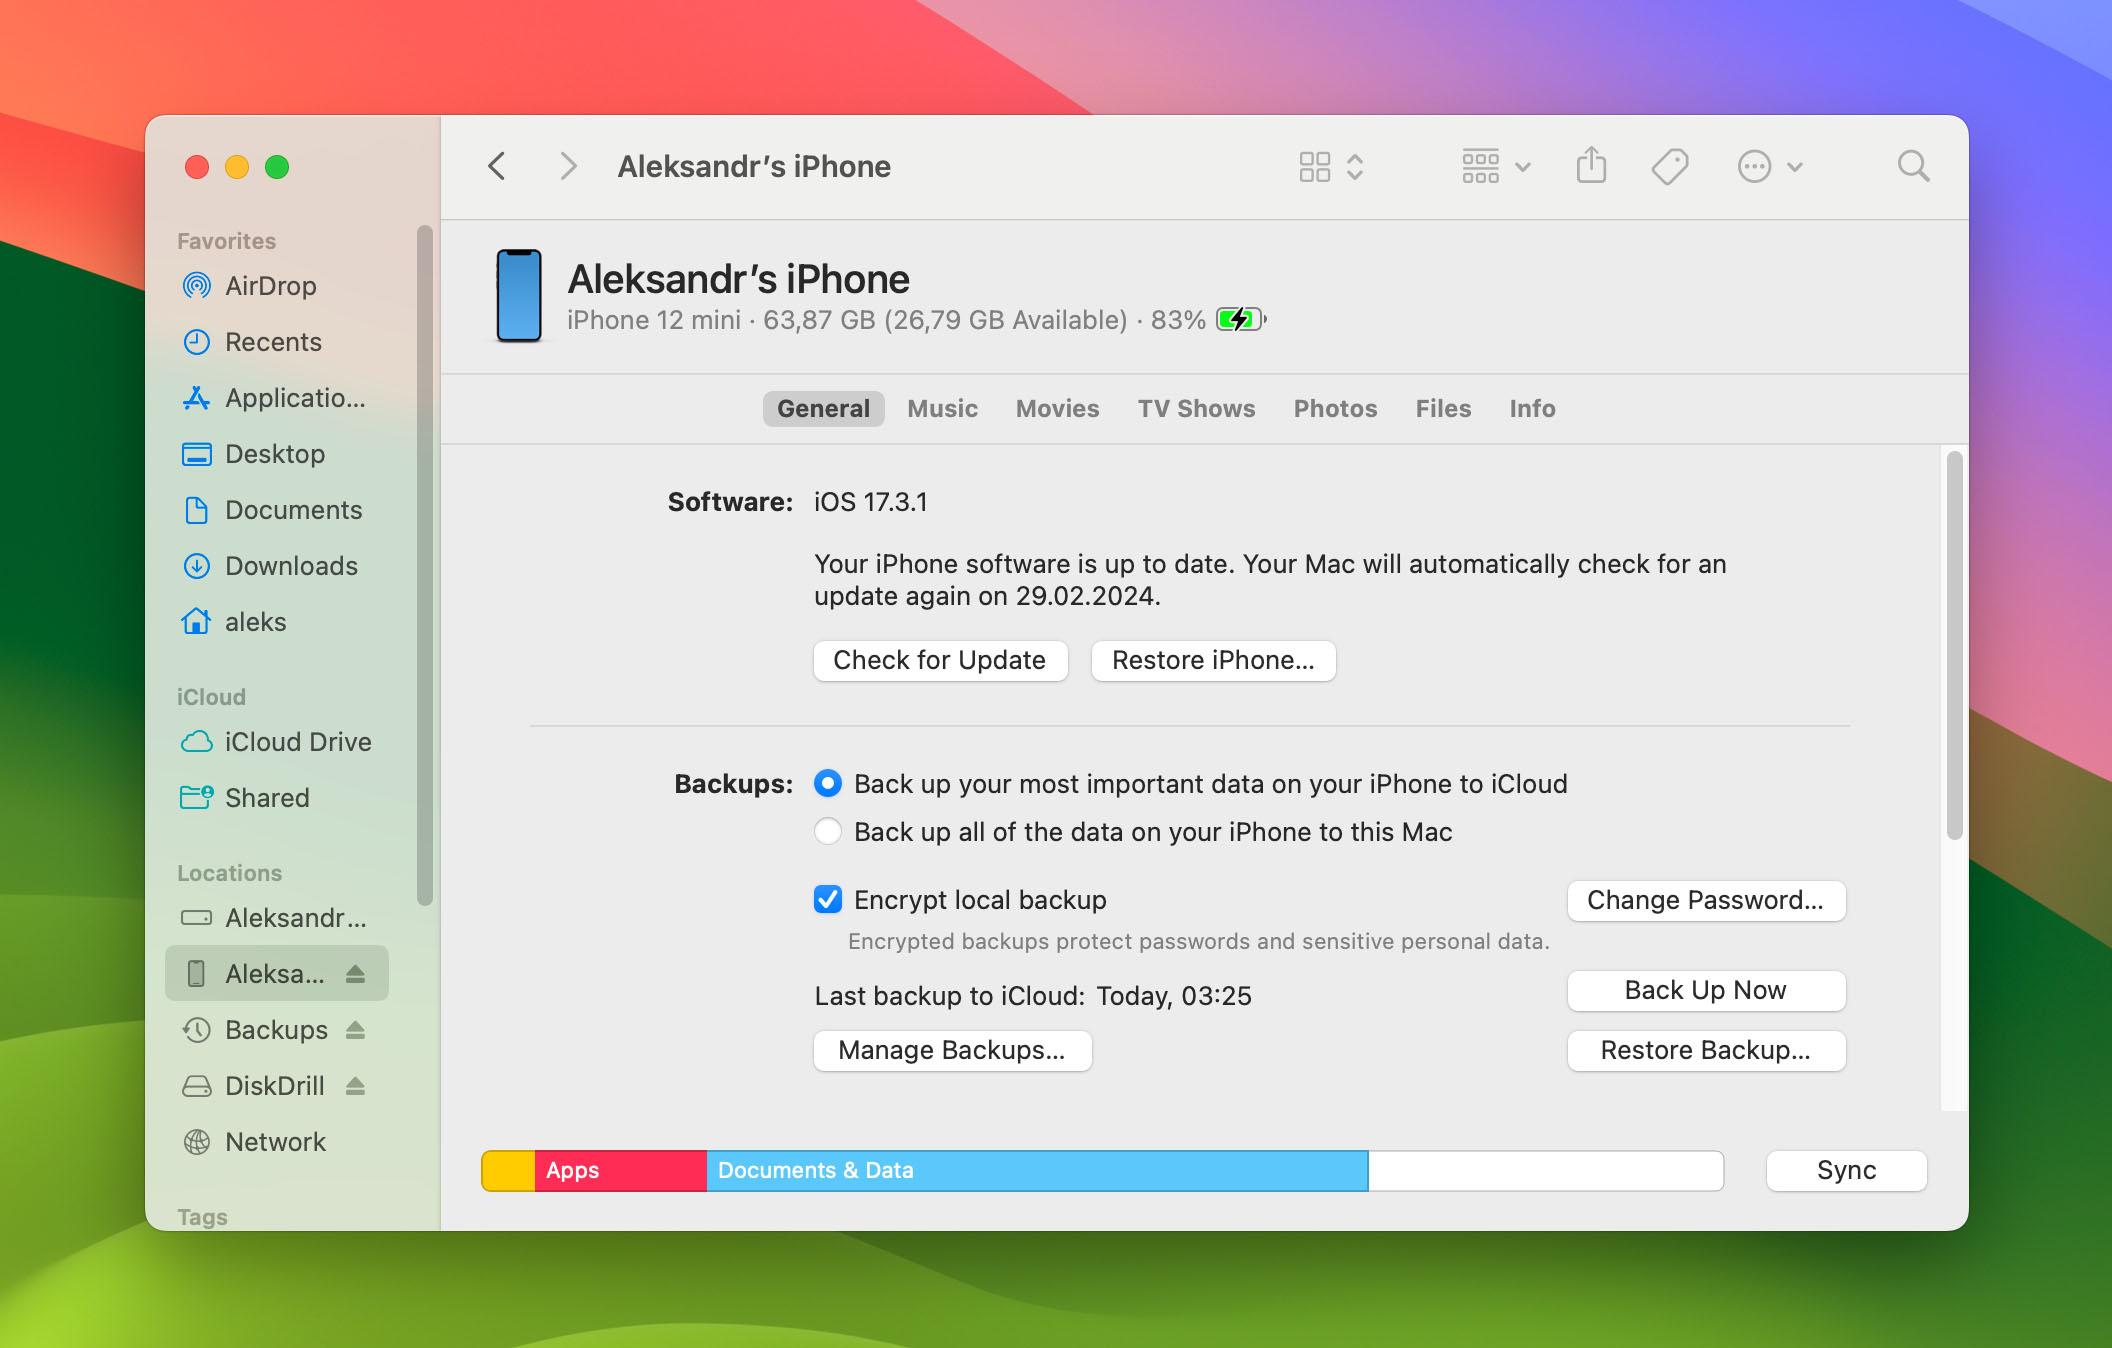Click the iOS 17.3.1 version text
This screenshot has height=1348, width=2112.
pyautogui.click(x=871, y=502)
